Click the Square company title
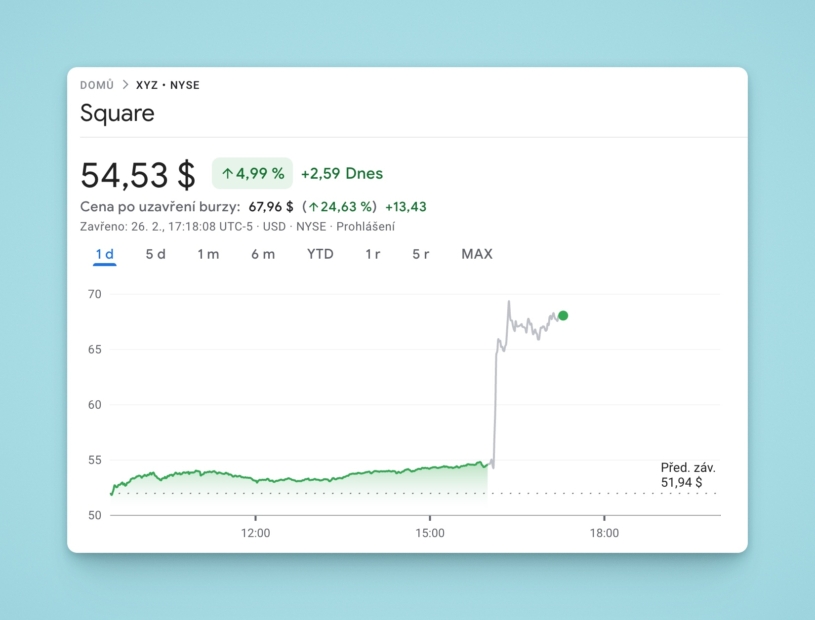The width and height of the screenshot is (815, 620). [117, 113]
